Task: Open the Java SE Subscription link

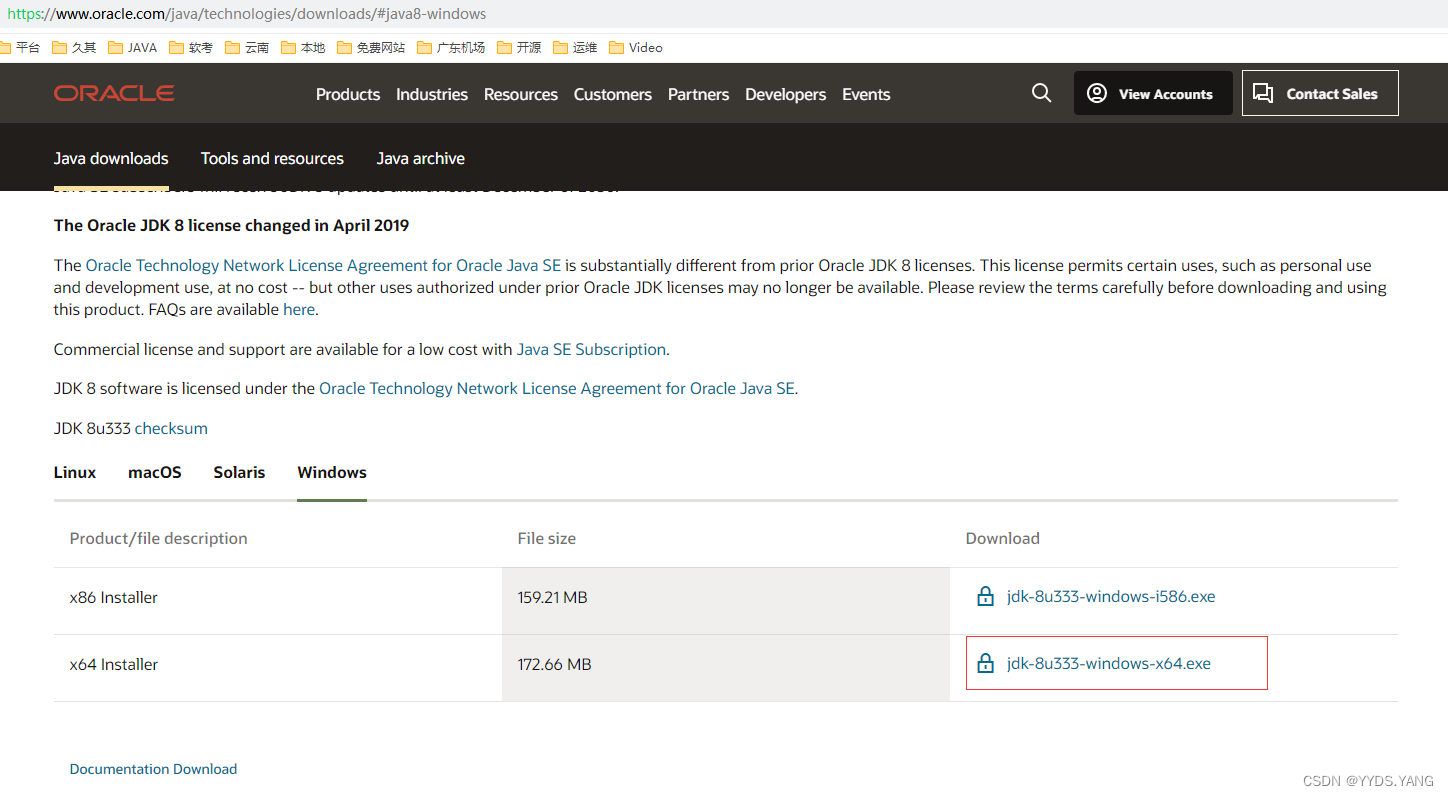Action: click(x=591, y=349)
